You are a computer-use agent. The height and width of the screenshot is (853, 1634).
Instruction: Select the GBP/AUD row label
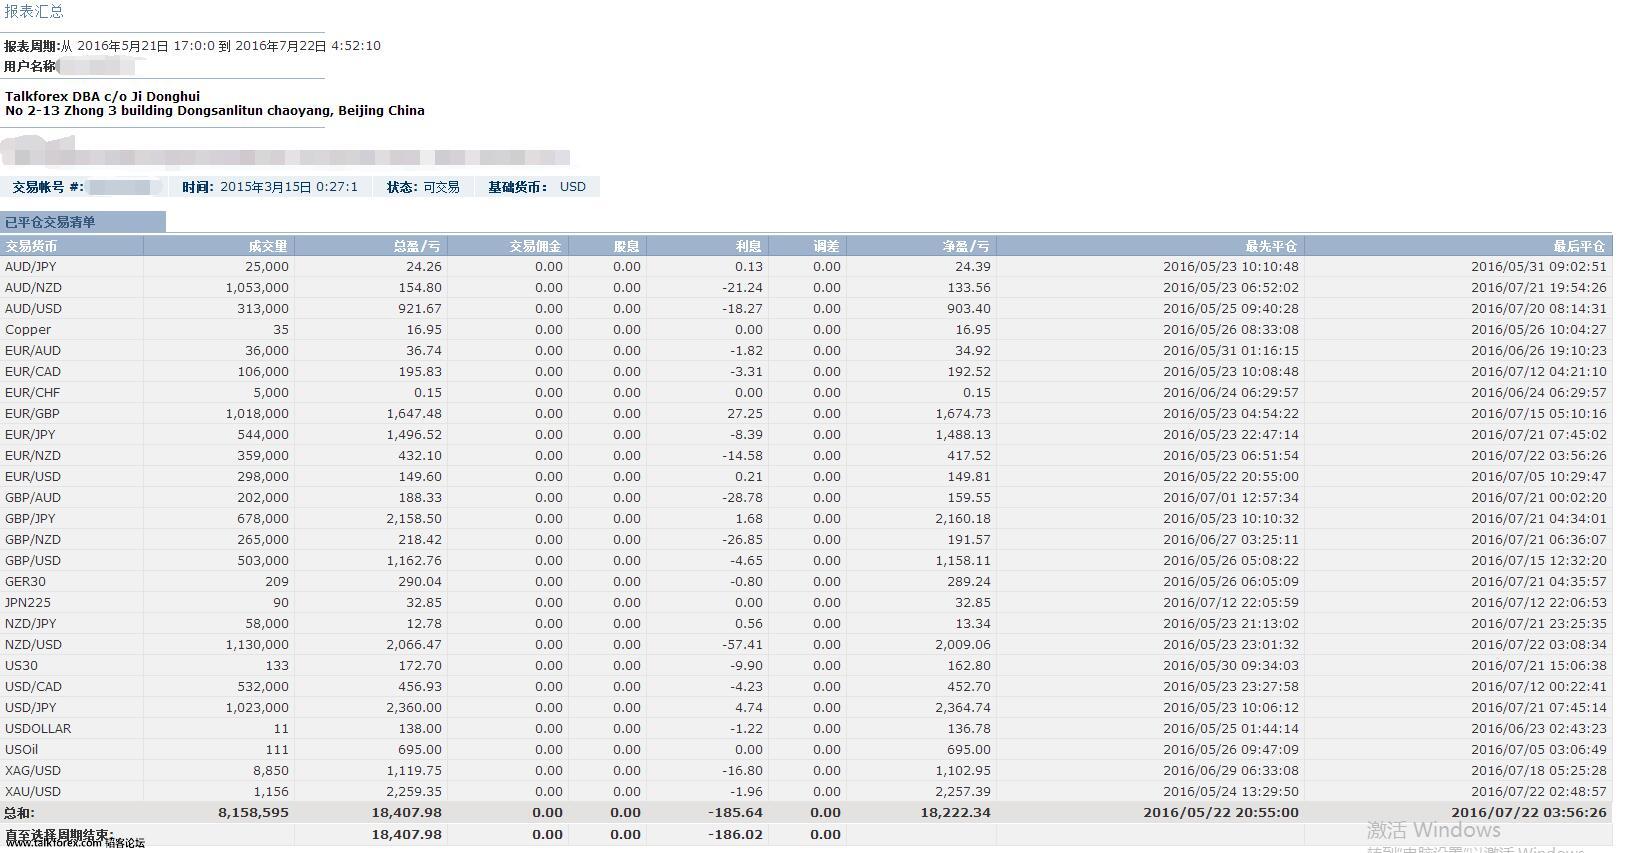coord(33,497)
